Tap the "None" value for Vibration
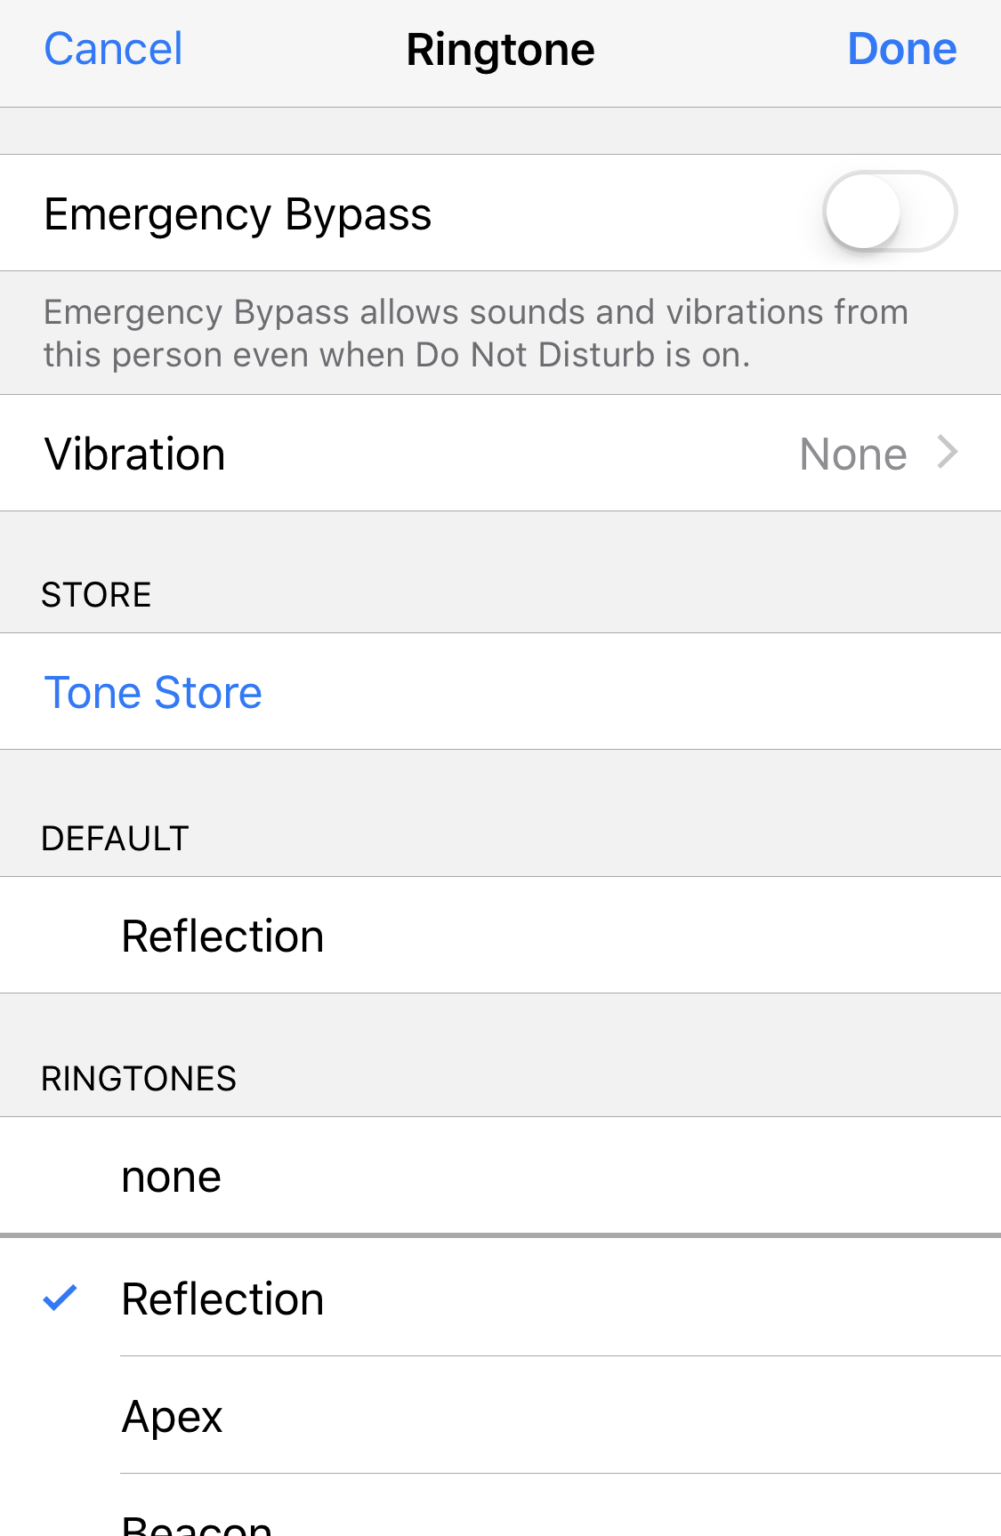This screenshot has width=1001, height=1536. (852, 453)
